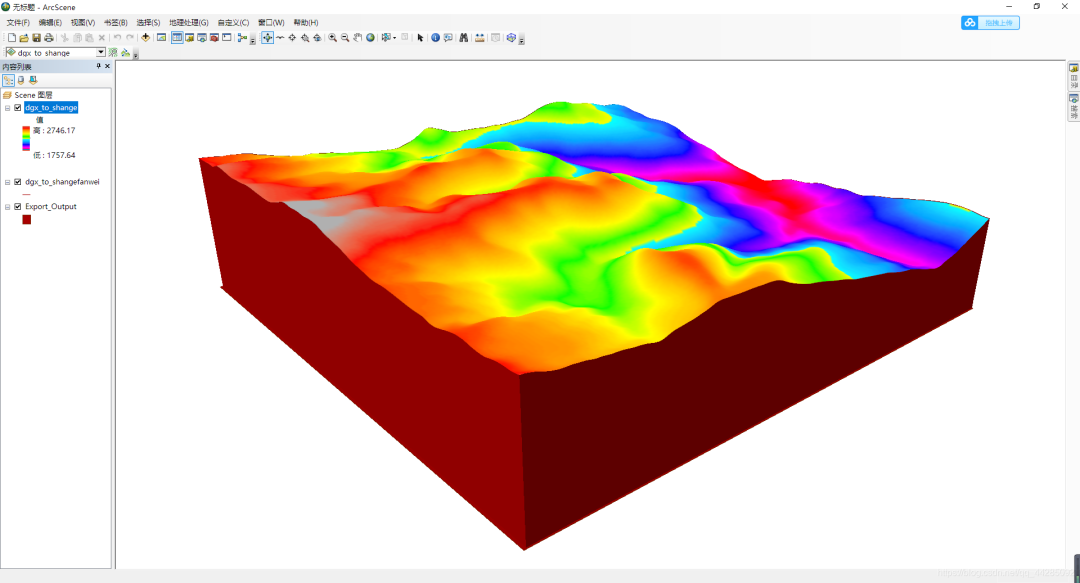1080x583 pixels.
Task: Open the Standard toolbar options dropdown arrow
Action: [253, 41]
